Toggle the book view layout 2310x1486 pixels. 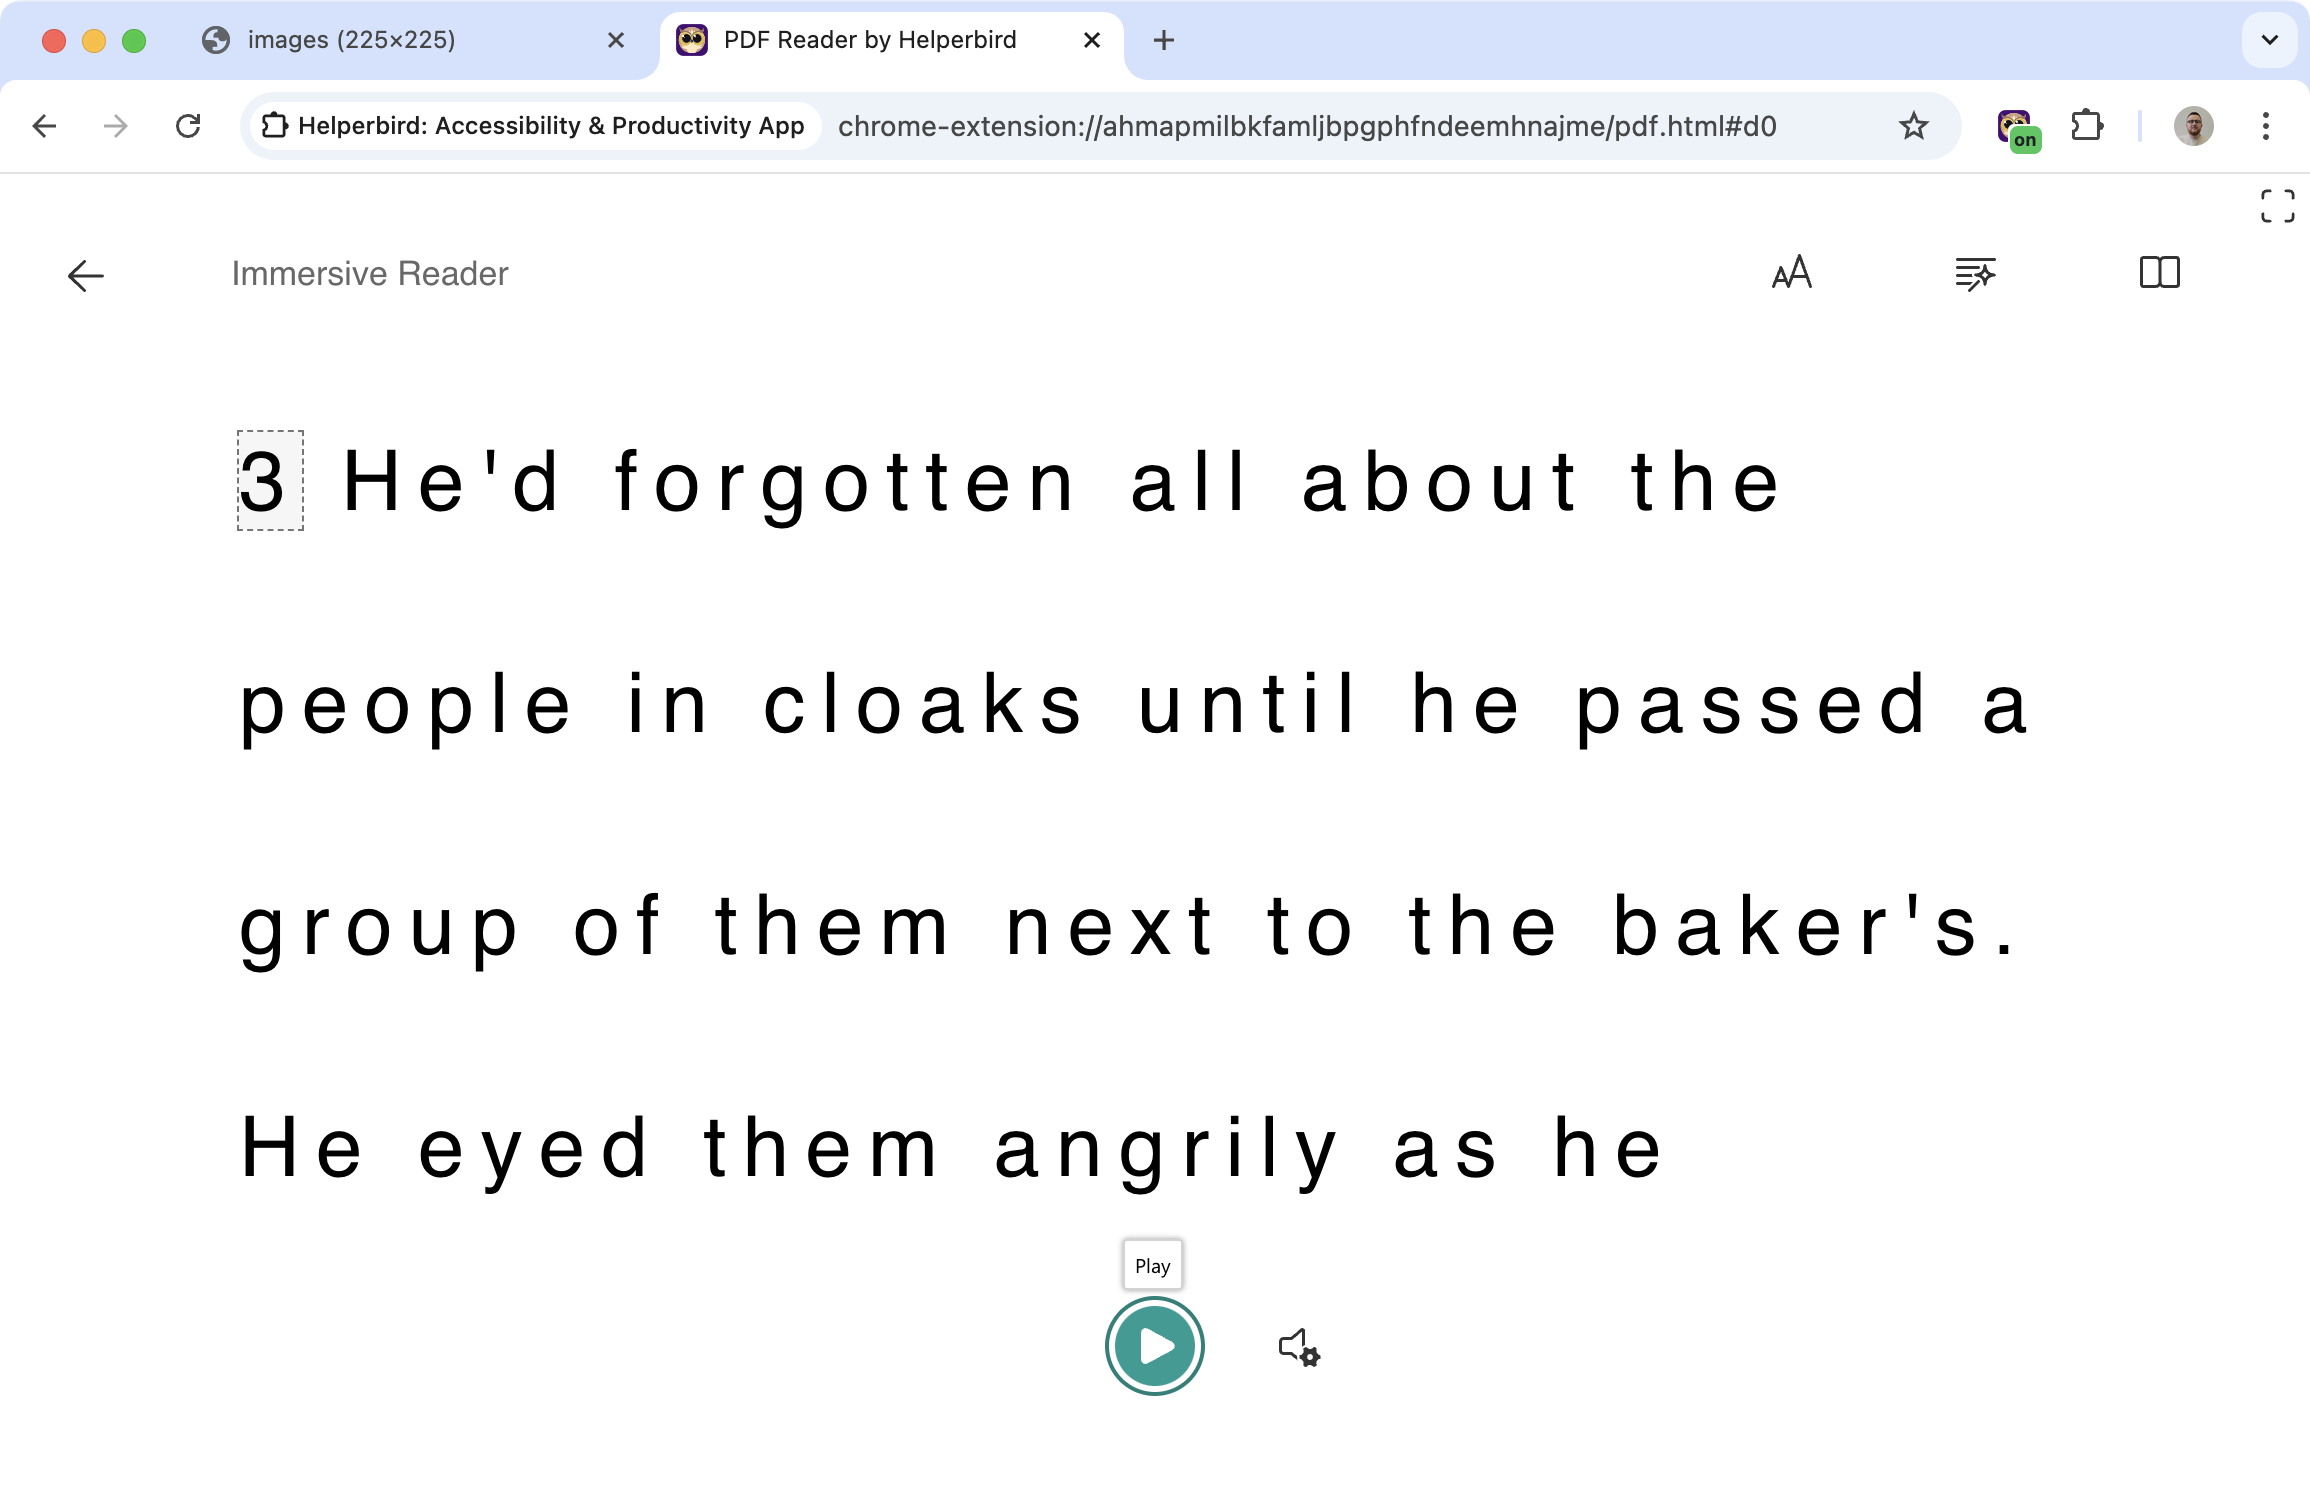(x=2158, y=273)
